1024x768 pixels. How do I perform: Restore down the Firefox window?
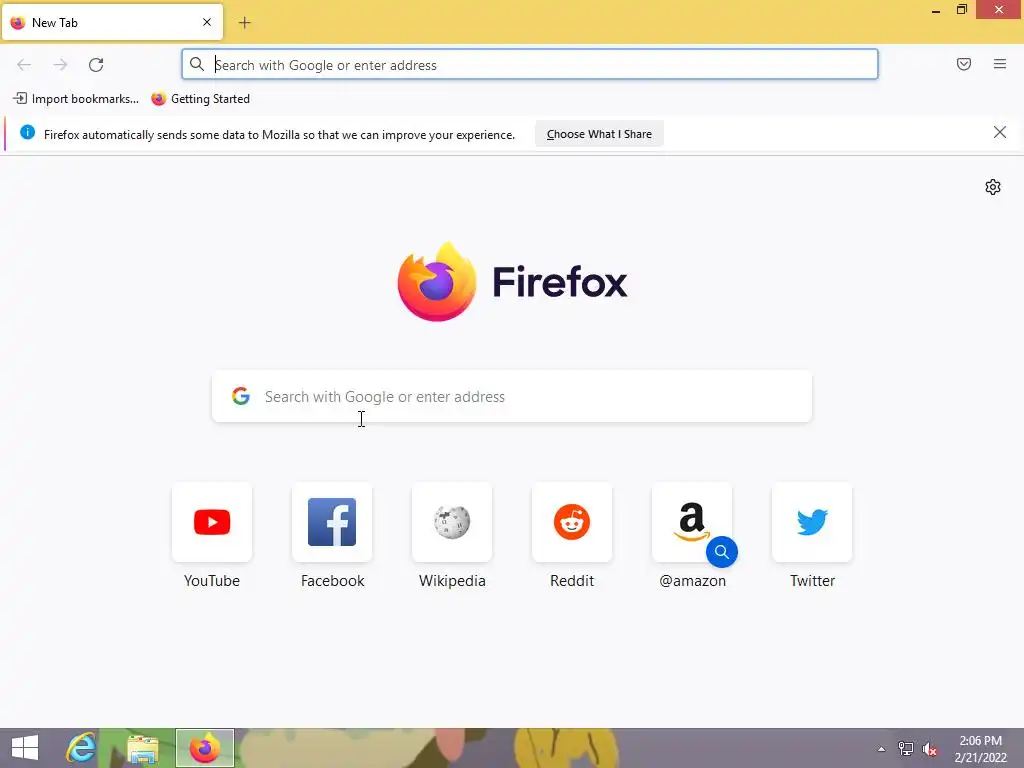(962, 9)
